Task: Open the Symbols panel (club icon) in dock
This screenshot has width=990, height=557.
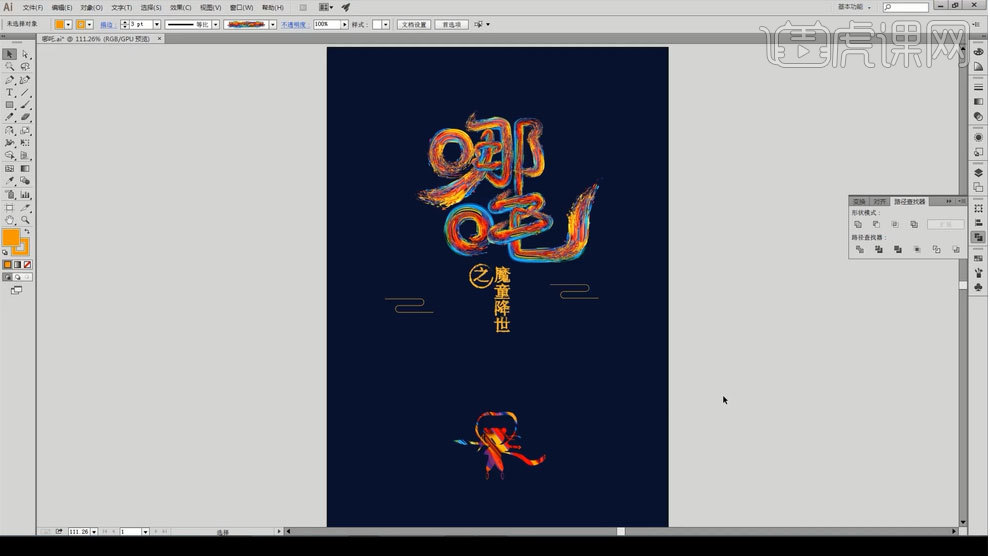Action: 978,288
